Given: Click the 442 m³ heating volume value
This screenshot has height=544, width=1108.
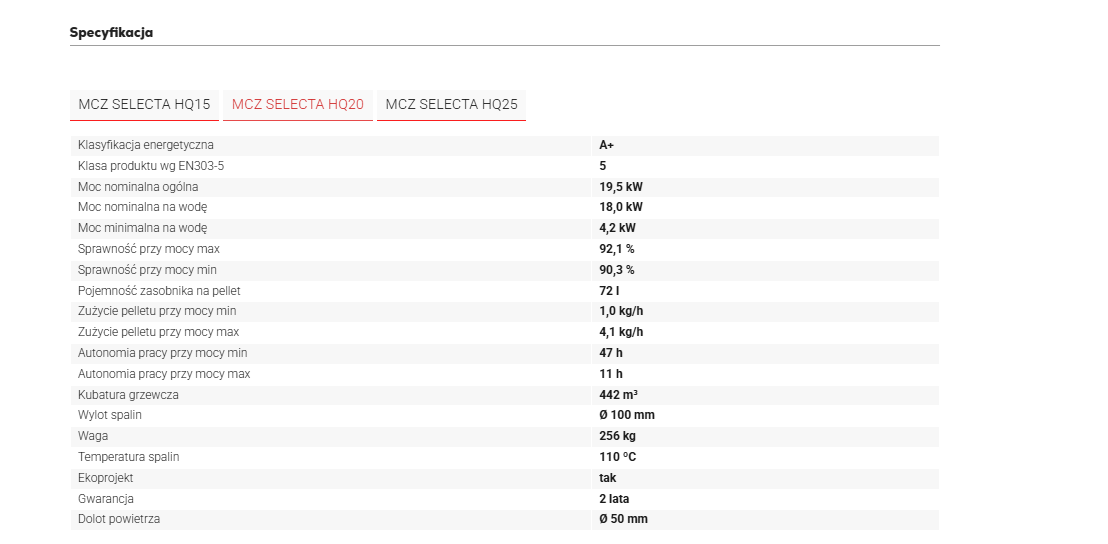Looking at the screenshot, I should click(x=618, y=395).
